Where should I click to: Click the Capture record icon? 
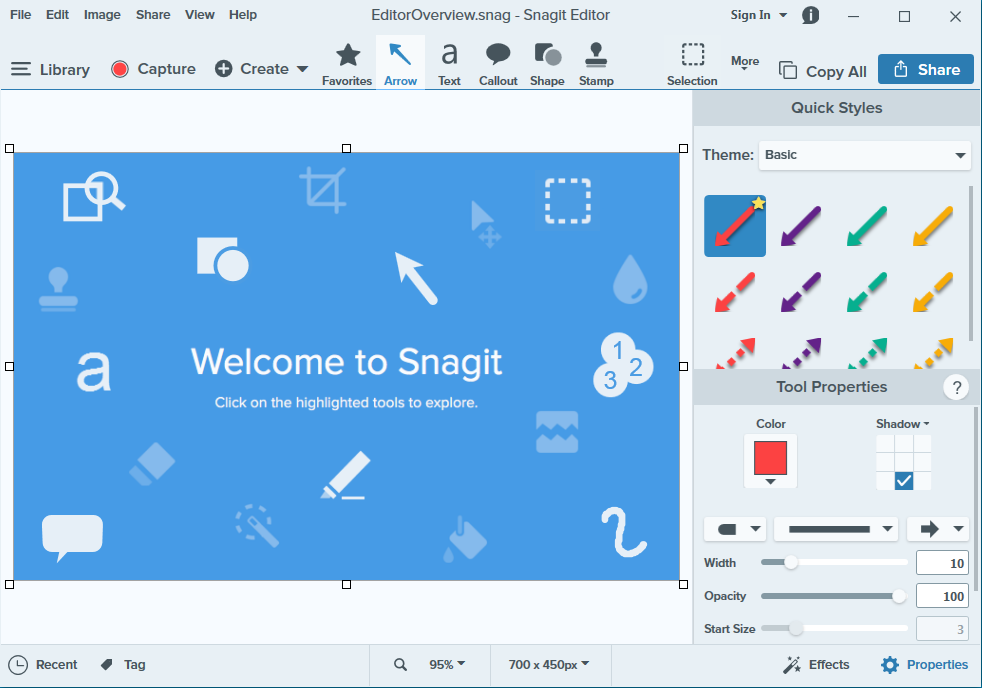pyautogui.click(x=120, y=69)
